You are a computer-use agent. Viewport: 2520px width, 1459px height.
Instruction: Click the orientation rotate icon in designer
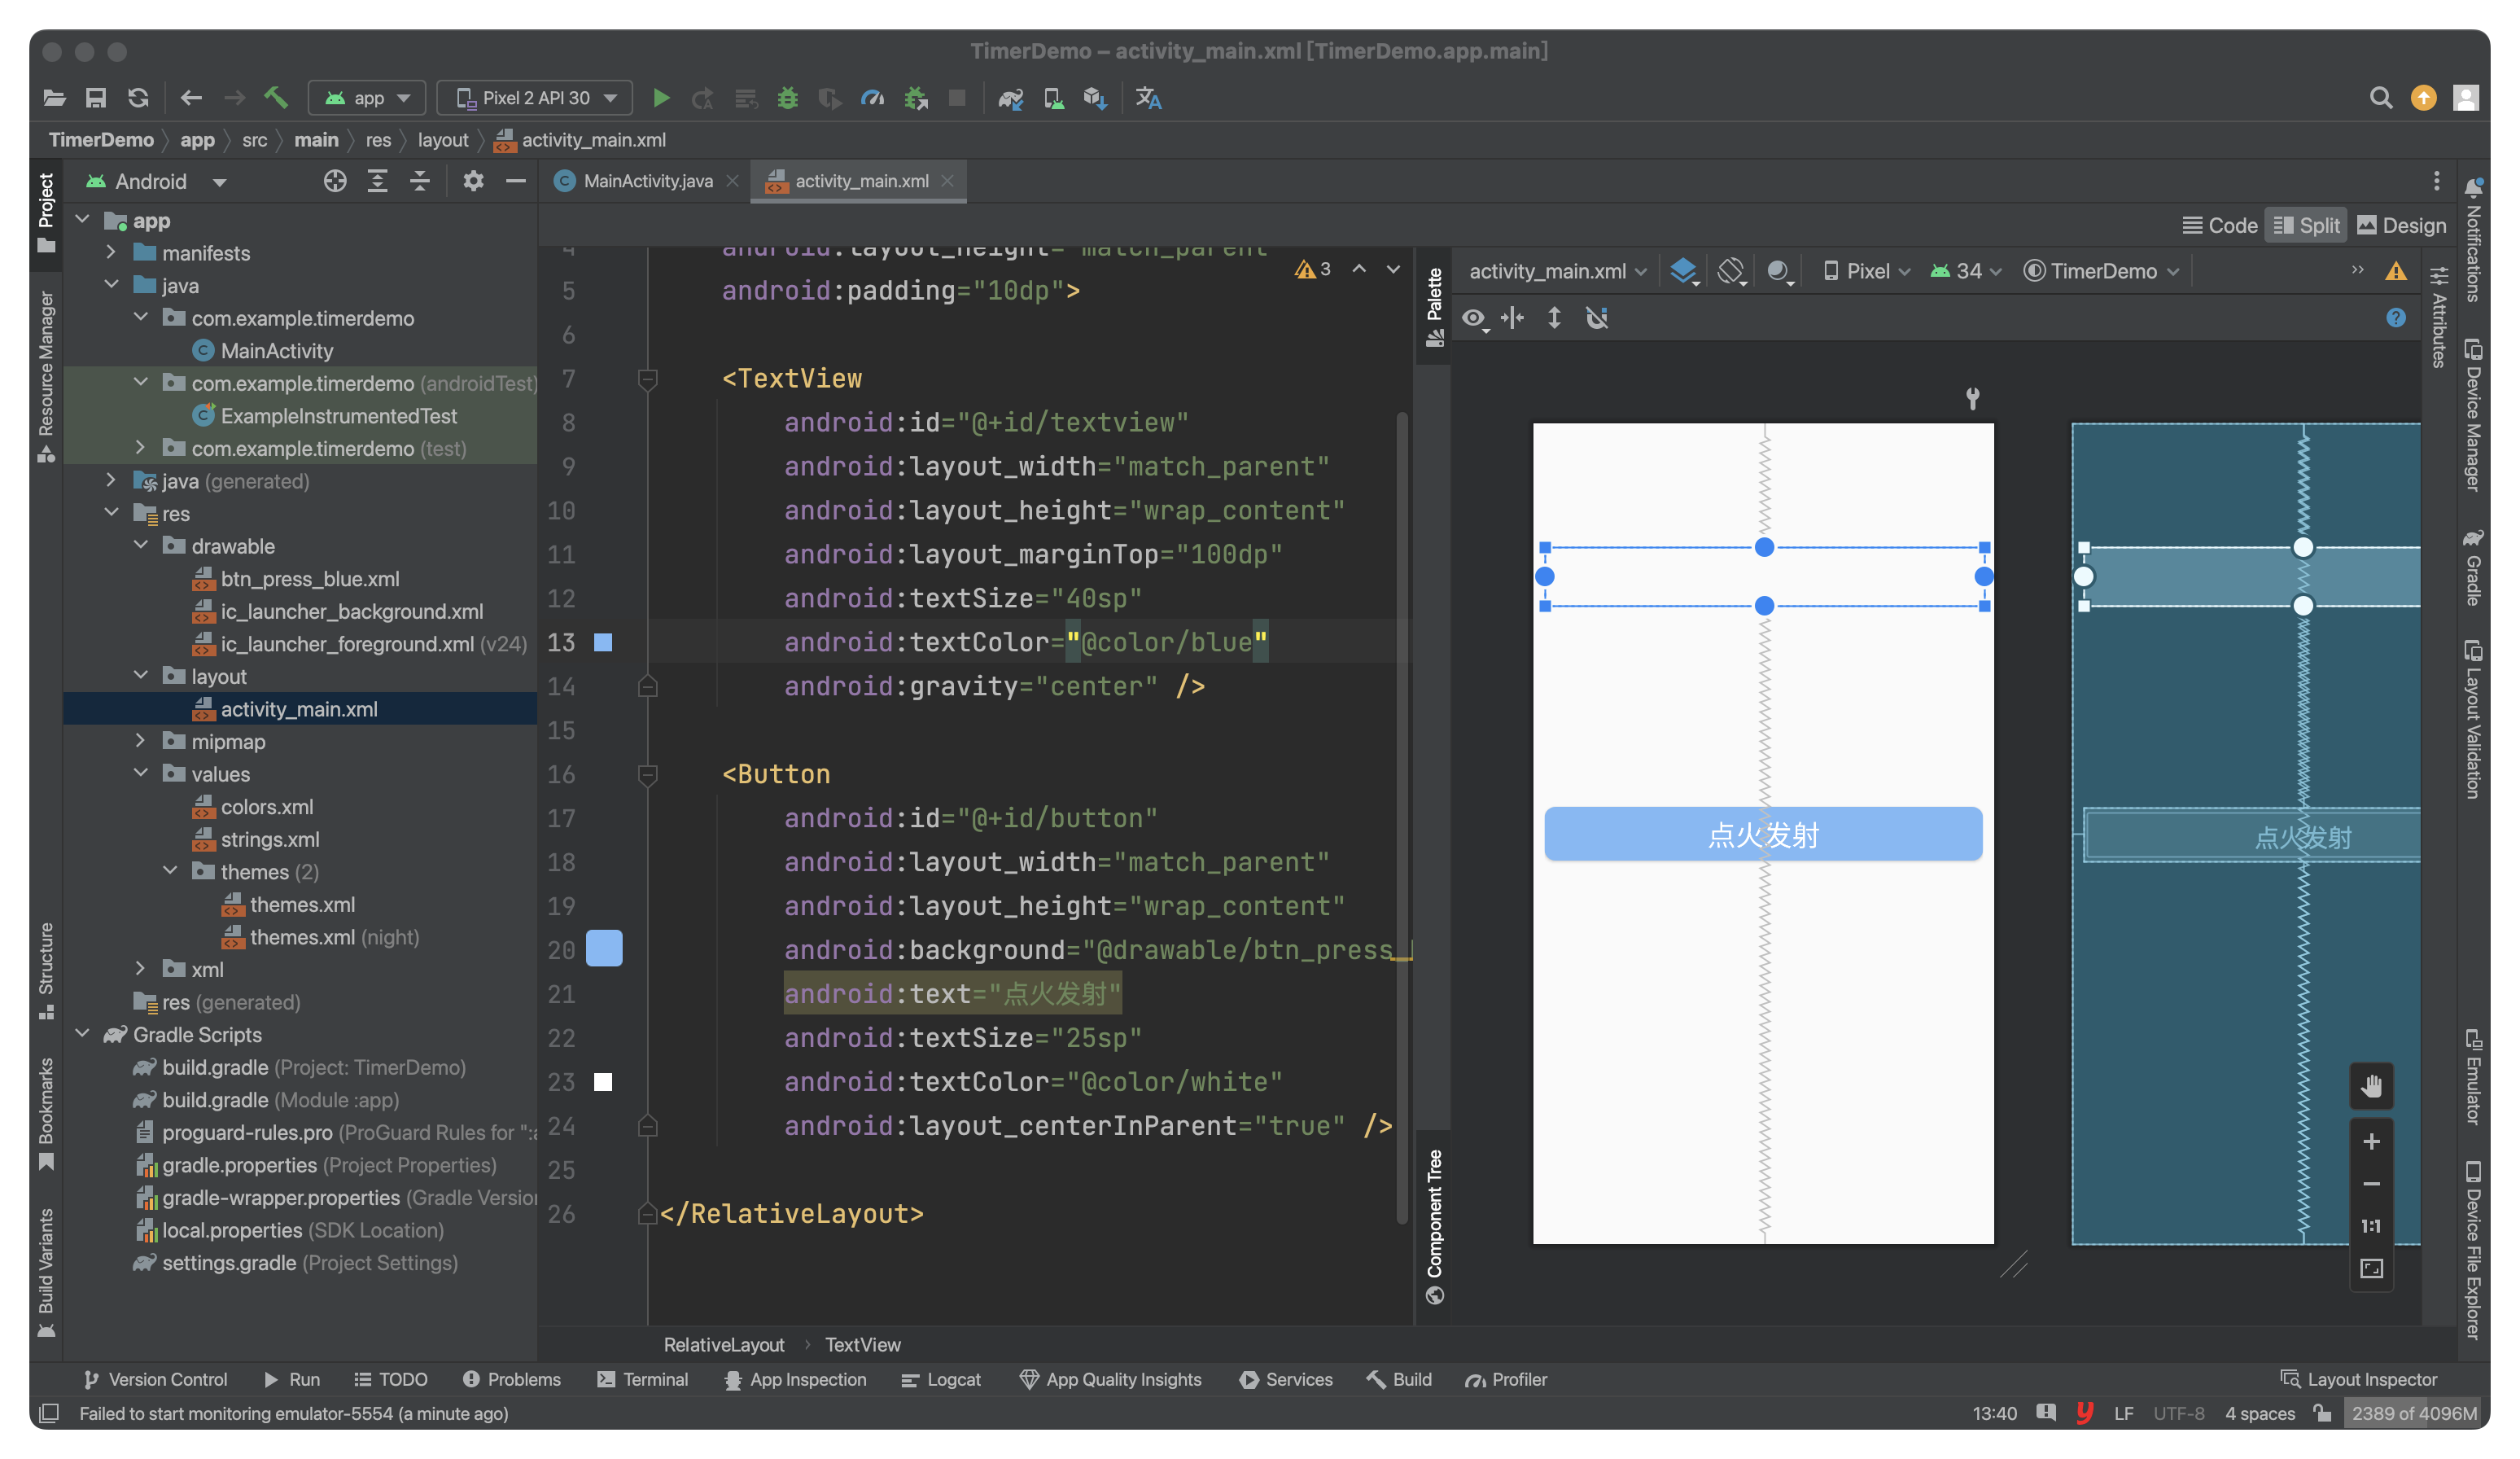(x=1731, y=271)
